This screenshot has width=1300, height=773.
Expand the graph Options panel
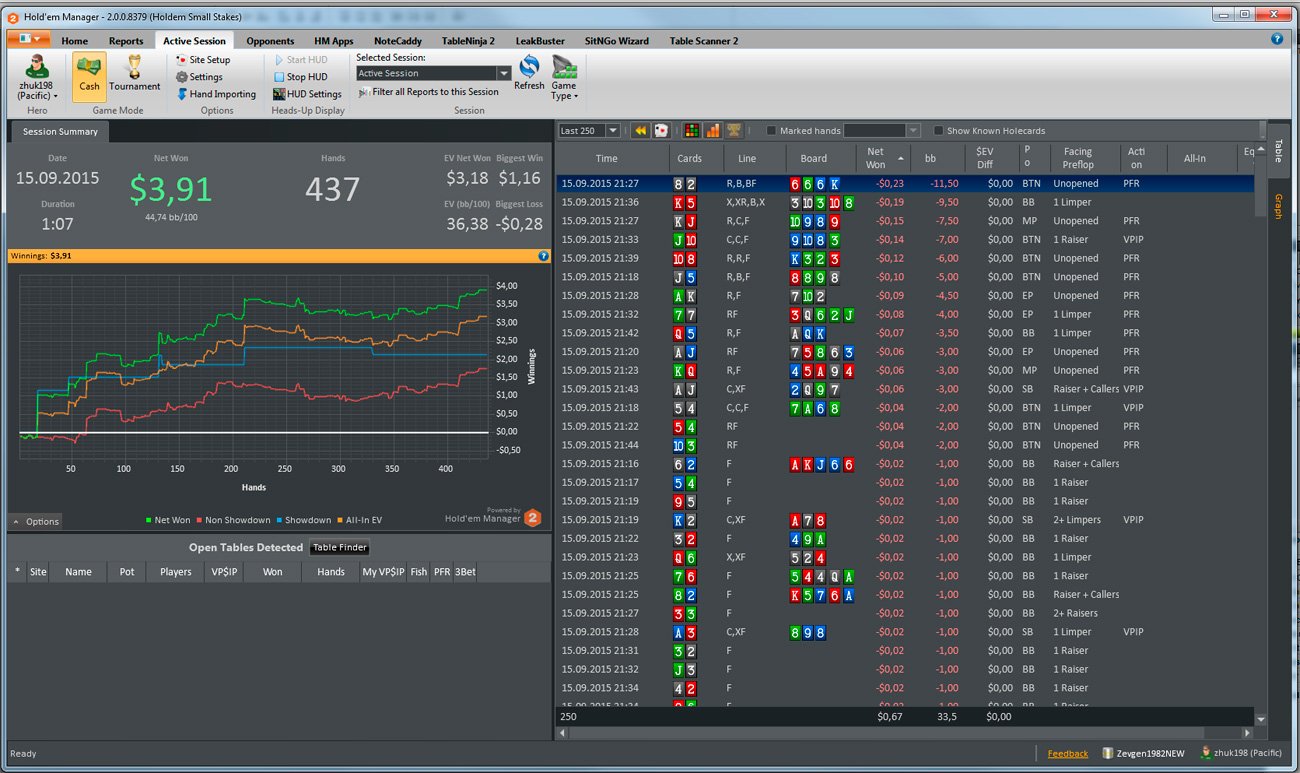tap(36, 521)
